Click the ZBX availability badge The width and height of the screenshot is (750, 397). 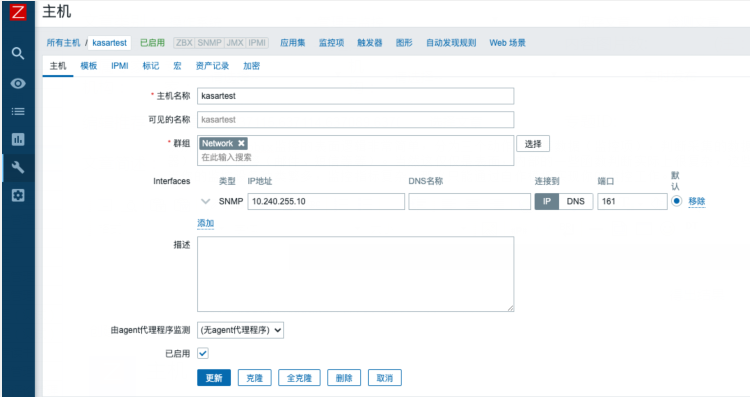[x=184, y=43]
